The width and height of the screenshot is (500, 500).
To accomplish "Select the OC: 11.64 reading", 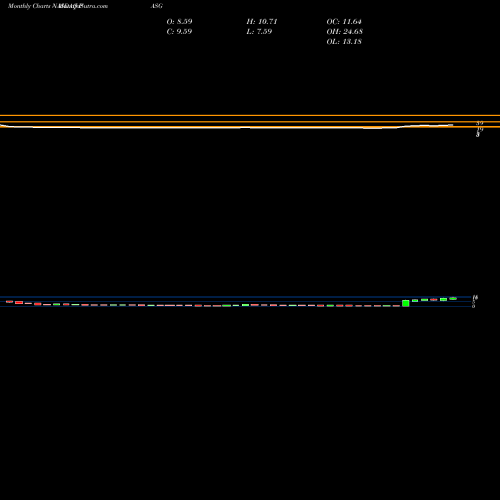I will click(344, 21).
